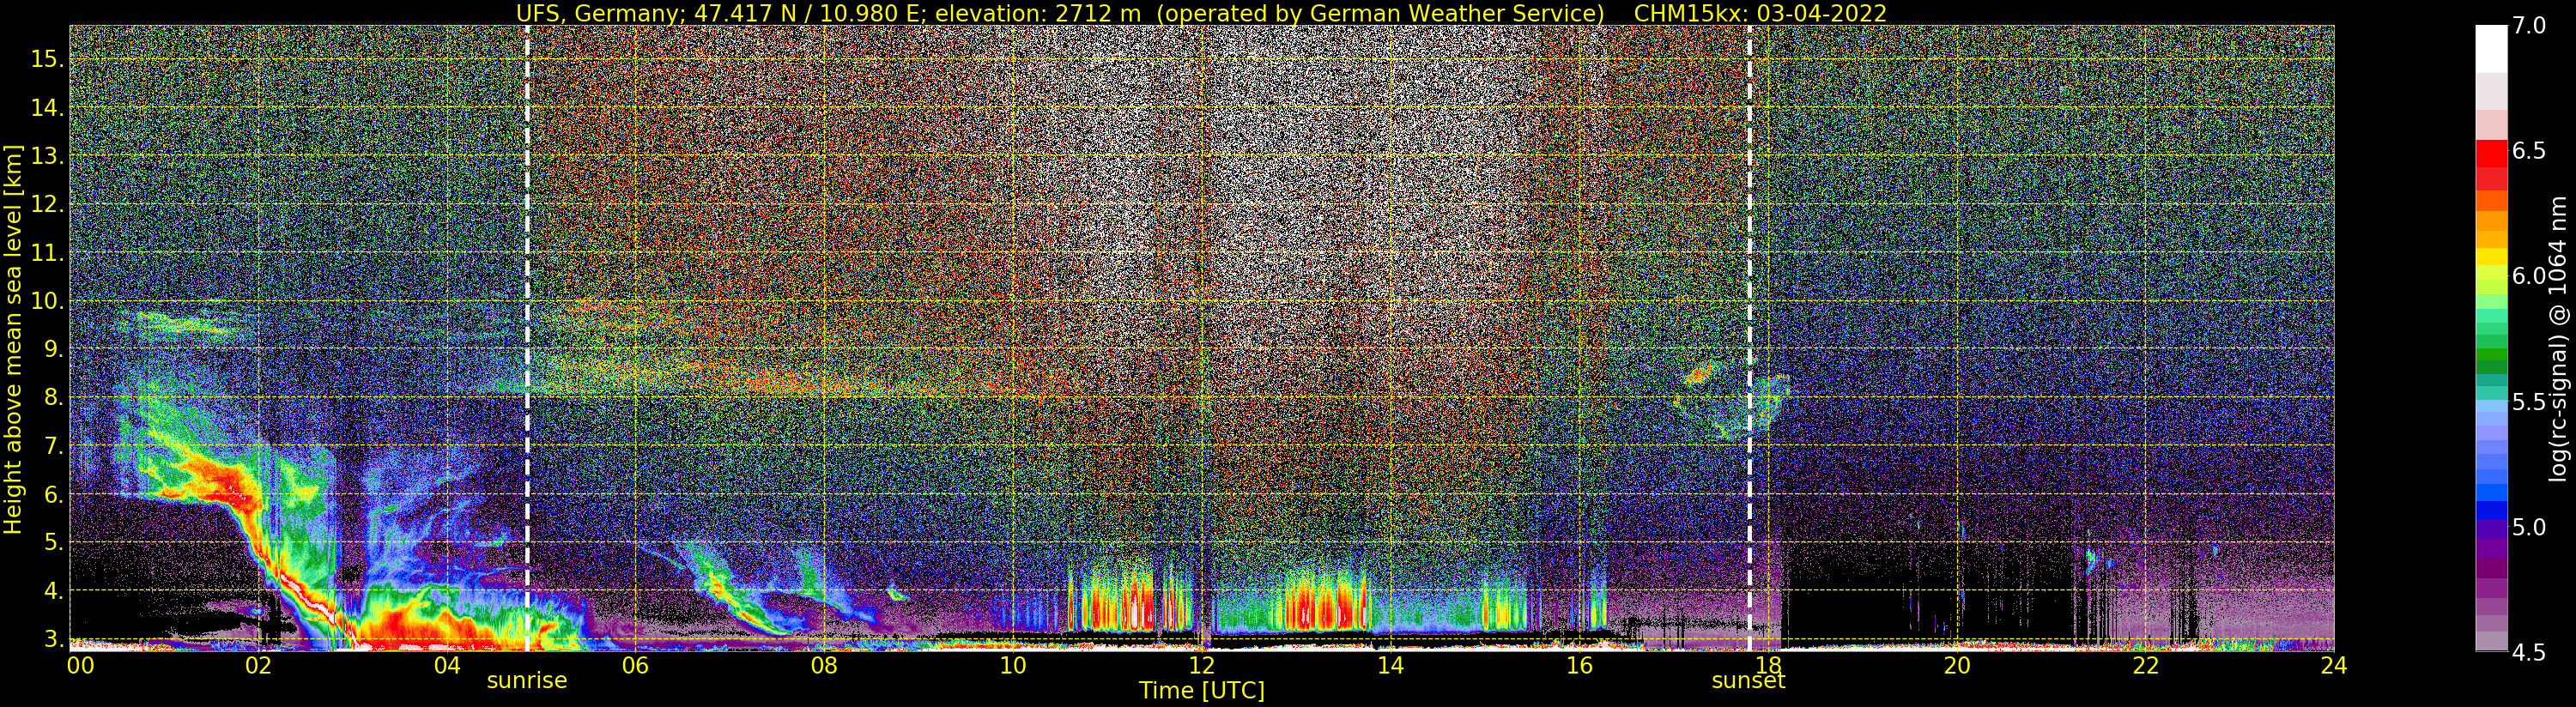
Task: Click the '16' time tick label
Action: pyautogui.click(x=1579, y=666)
